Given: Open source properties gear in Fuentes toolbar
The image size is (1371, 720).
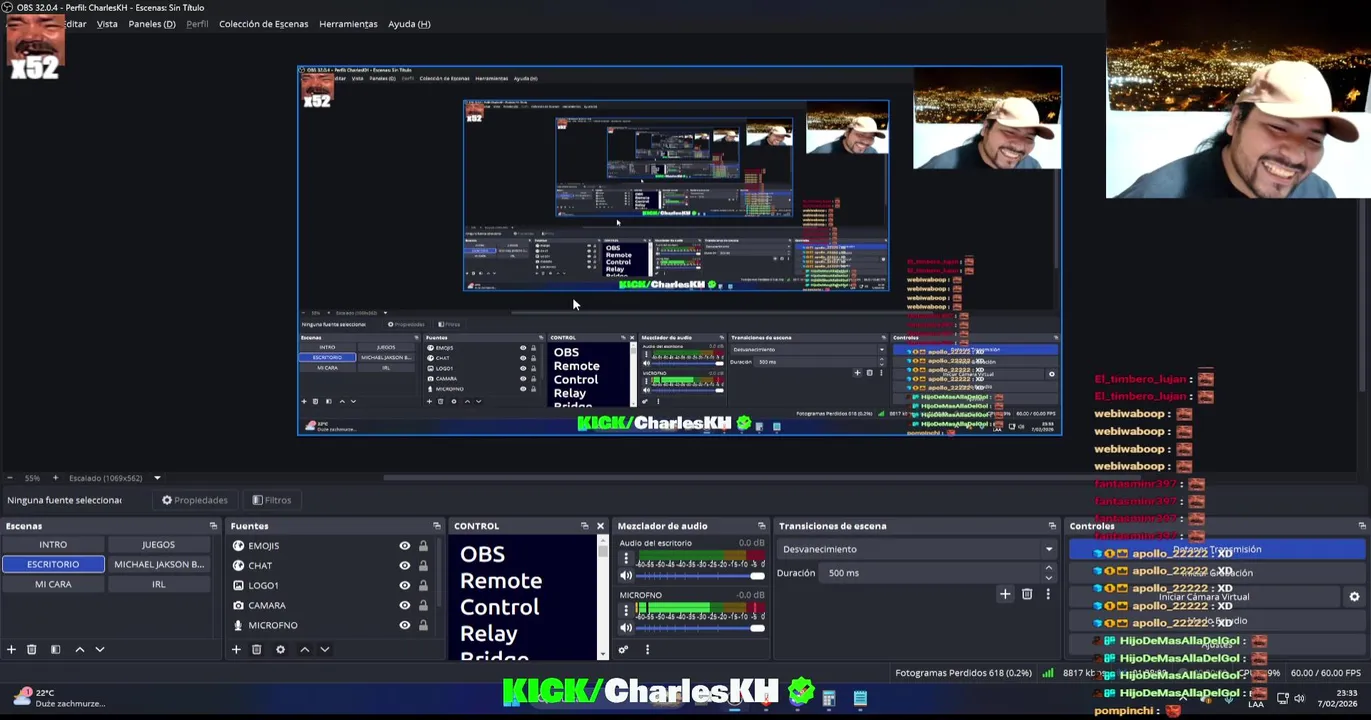Looking at the screenshot, I should pos(280,650).
